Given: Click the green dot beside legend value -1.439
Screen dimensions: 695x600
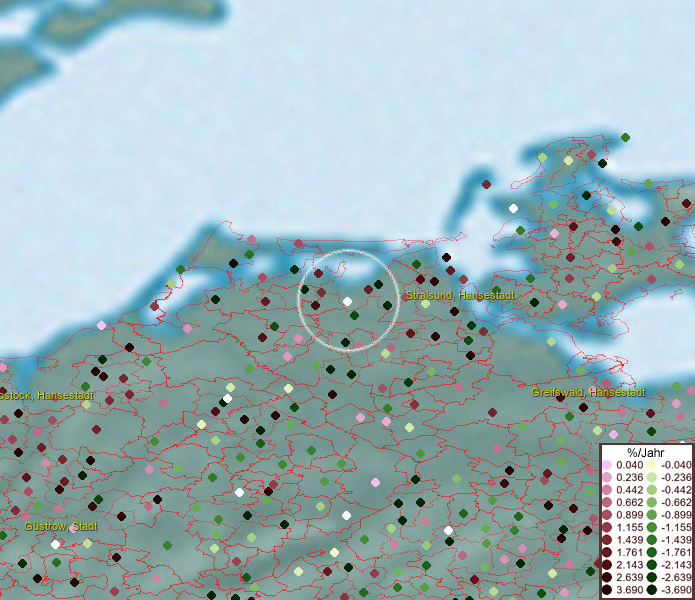Looking at the screenshot, I should [652, 540].
